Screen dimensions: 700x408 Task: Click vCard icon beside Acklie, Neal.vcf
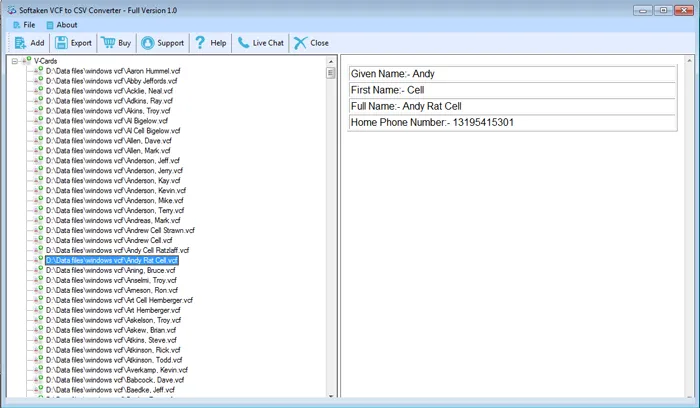pyautogui.click(x=38, y=91)
